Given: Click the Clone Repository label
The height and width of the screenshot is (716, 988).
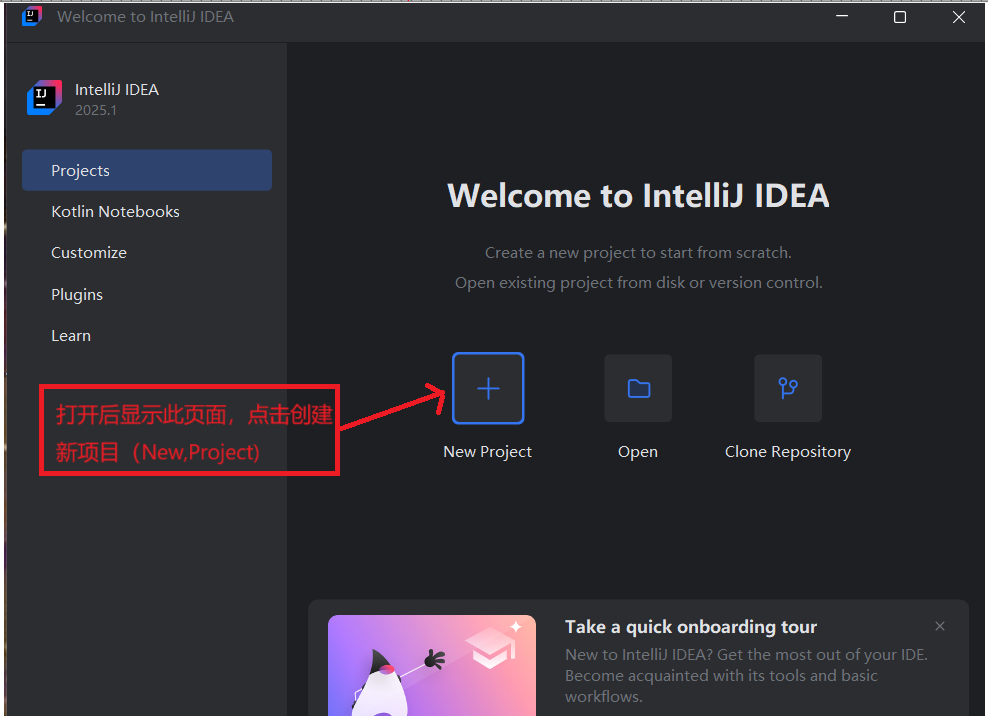Looking at the screenshot, I should pyautogui.click(x=788, y=452).
